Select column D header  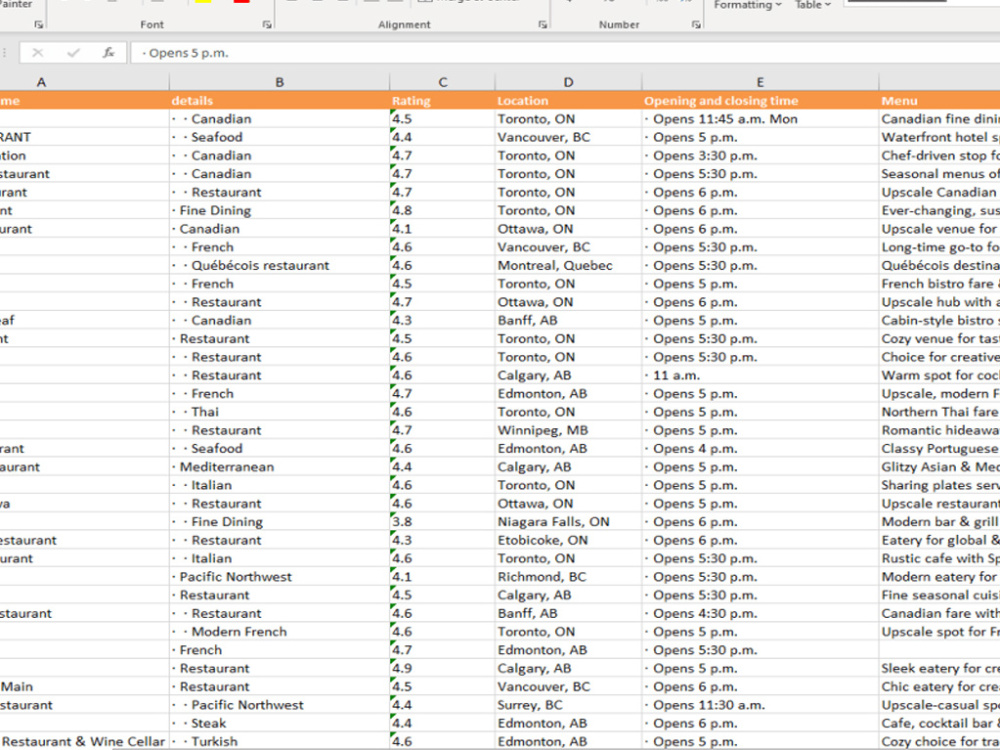568,82
